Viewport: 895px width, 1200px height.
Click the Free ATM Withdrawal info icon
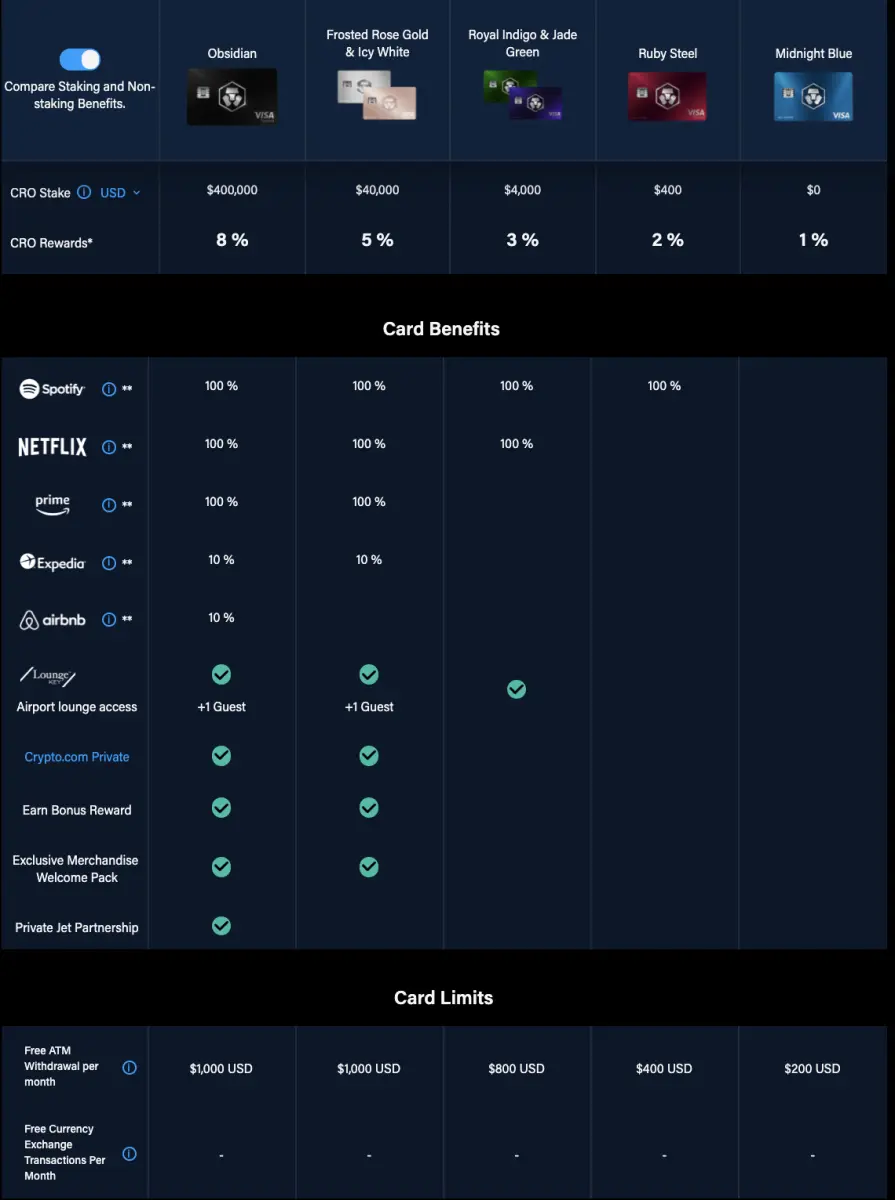tap(129, 1068)
